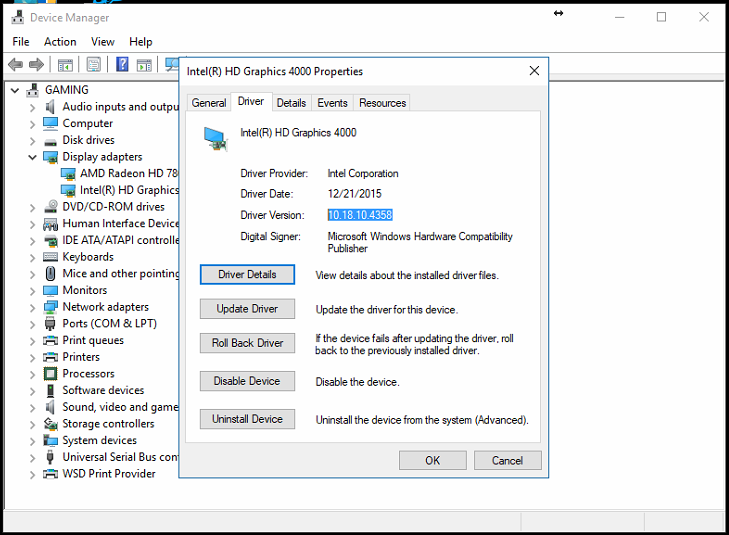This screenshot has height=535, width=729.
Task: Click the Properties toolbar icon
Action: 93,65
